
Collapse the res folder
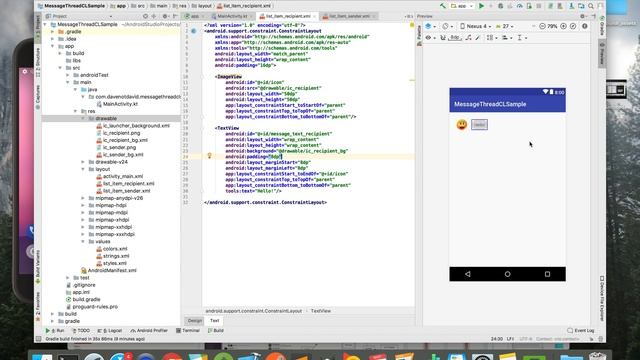76,111
